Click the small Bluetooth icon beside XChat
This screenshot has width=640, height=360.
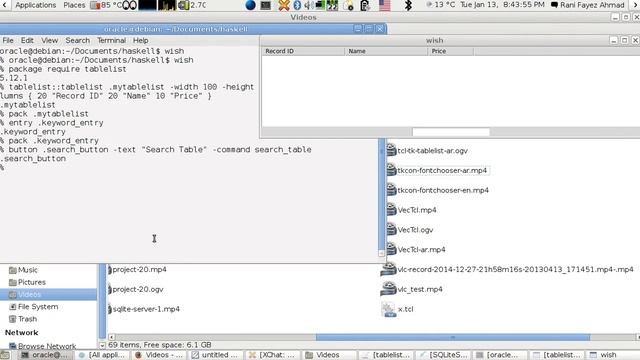tap(297, 5)
